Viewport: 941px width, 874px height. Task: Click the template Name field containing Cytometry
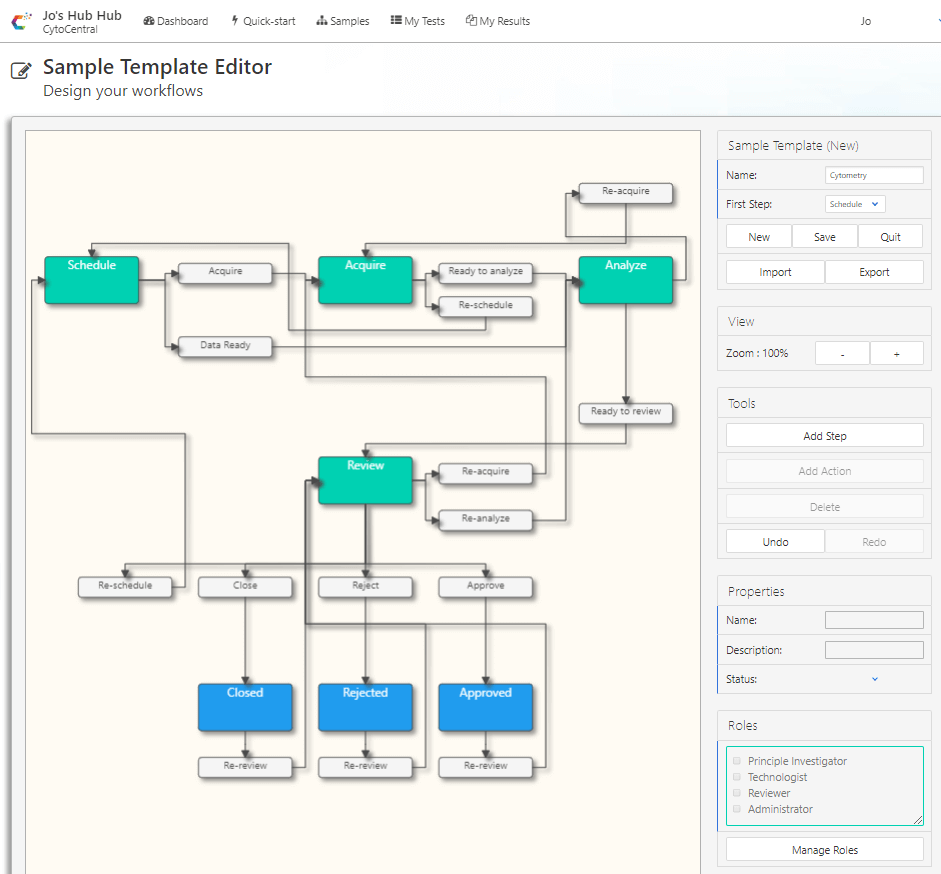click(x=874, y=175)
